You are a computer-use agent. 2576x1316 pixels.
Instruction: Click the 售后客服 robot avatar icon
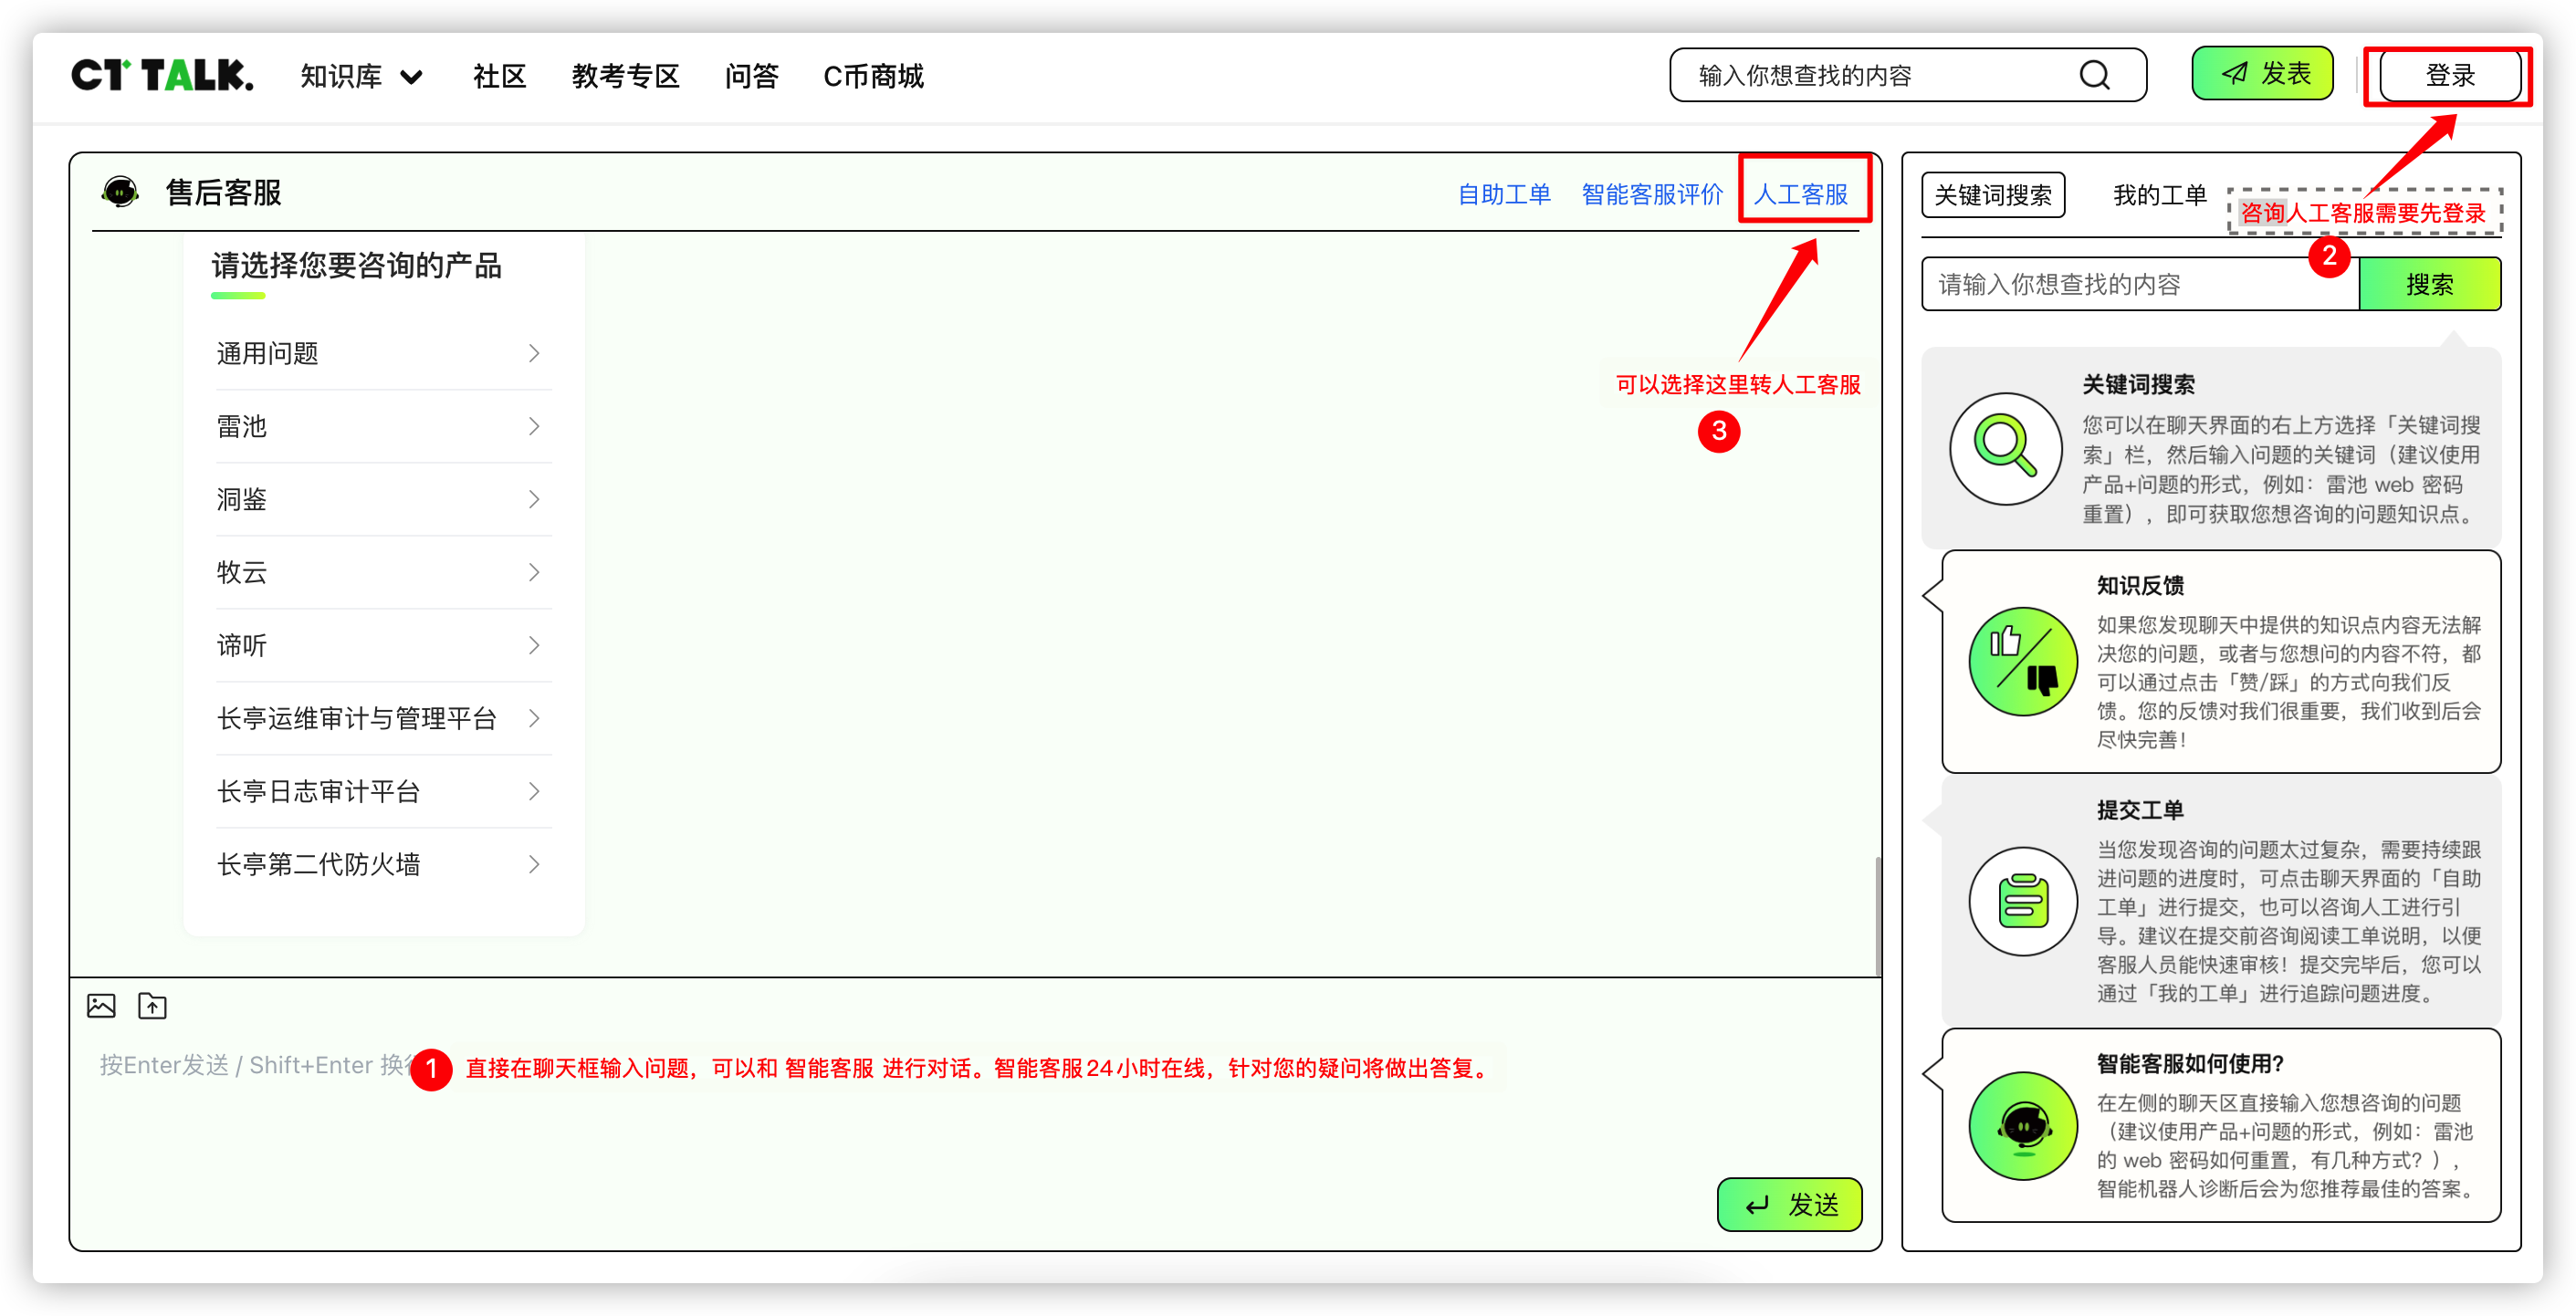tap(120, 191)
